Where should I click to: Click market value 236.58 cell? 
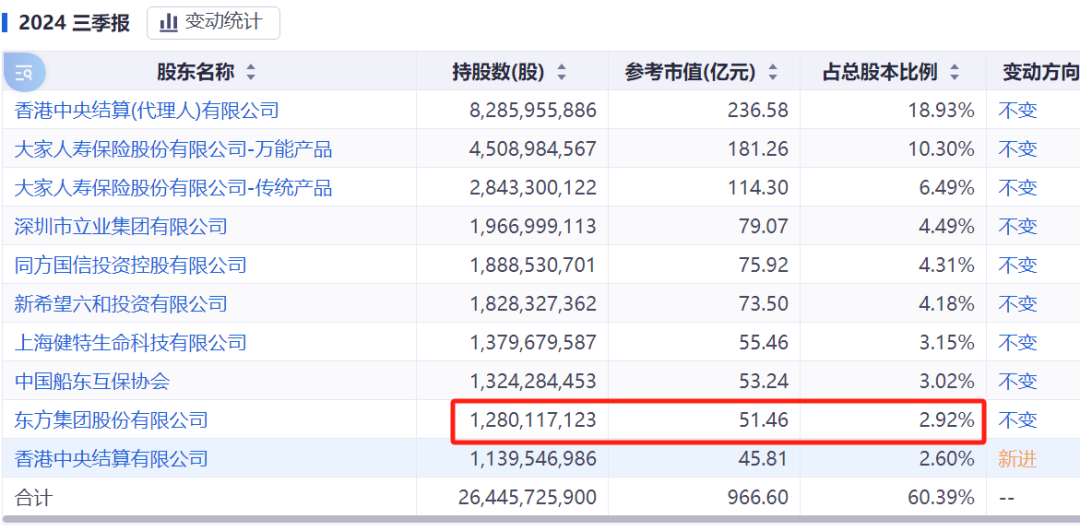(x=758, y=110)
